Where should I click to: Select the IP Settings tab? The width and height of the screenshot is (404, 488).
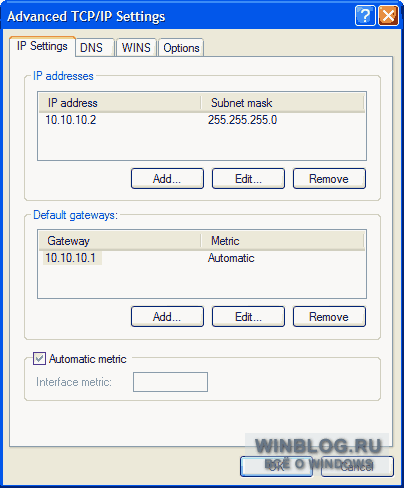click(x=42, y=46)
